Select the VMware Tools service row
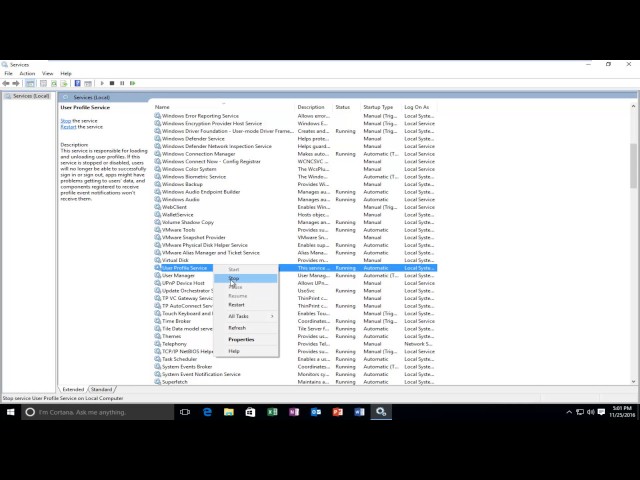This screenshot has height=480, width=640. coord(296,230)
